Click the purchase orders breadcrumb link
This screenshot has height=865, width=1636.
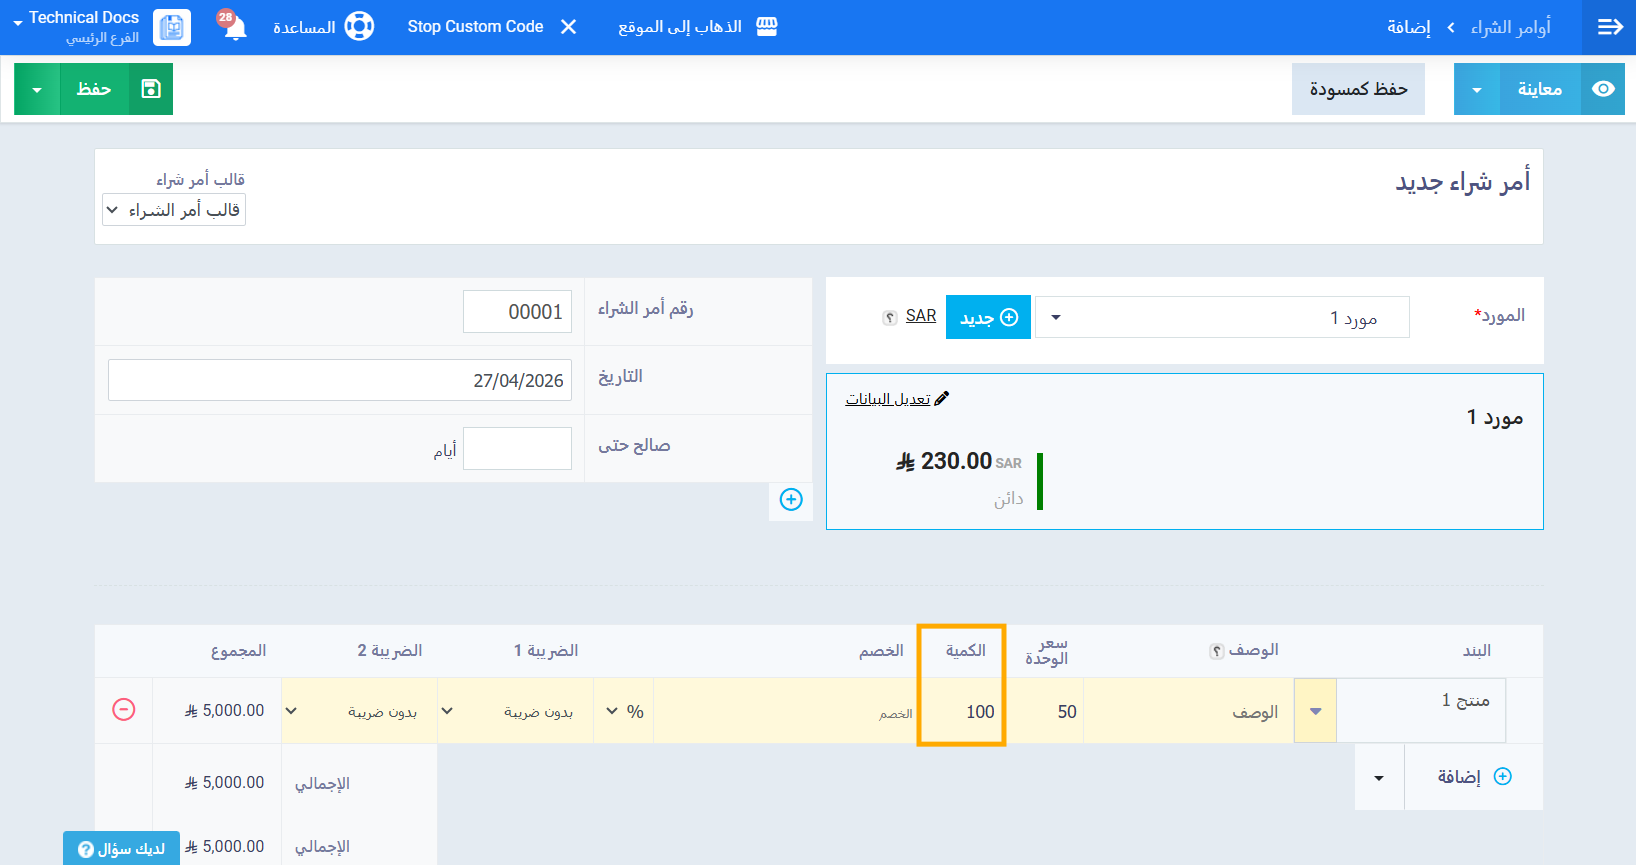point(1509,27)
